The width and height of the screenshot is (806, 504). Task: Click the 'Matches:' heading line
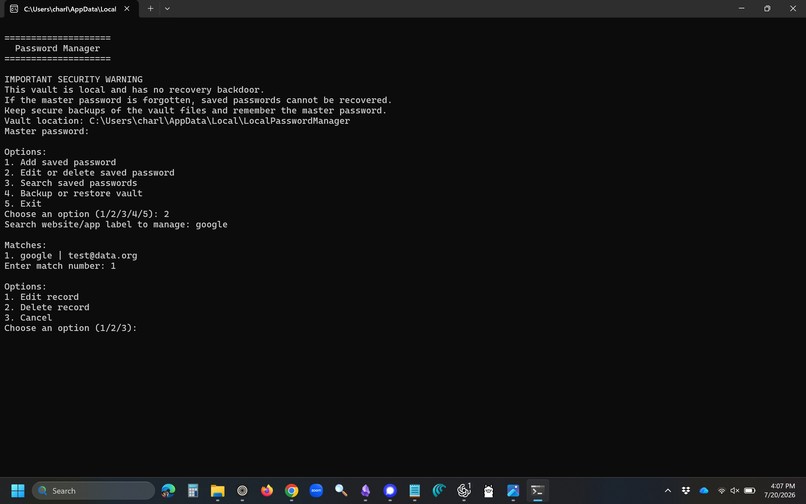click(25, 245)
